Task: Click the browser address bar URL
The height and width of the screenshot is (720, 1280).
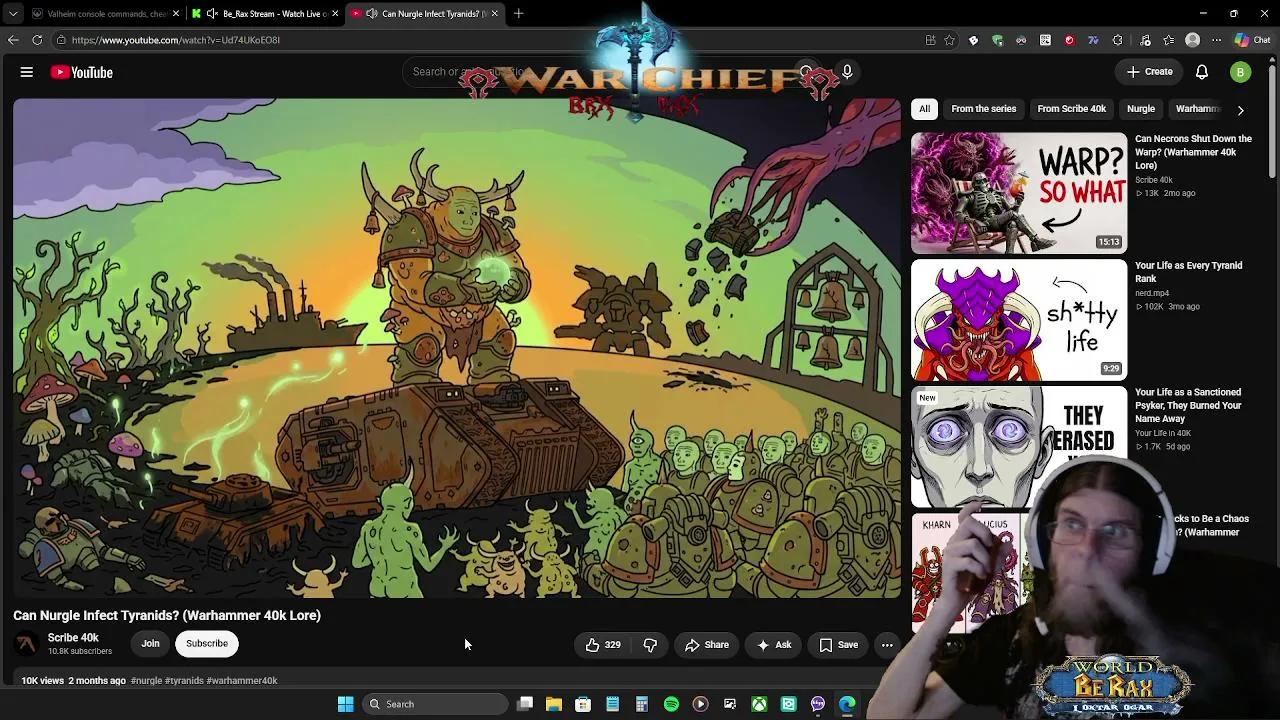Action: click(176, 40)
